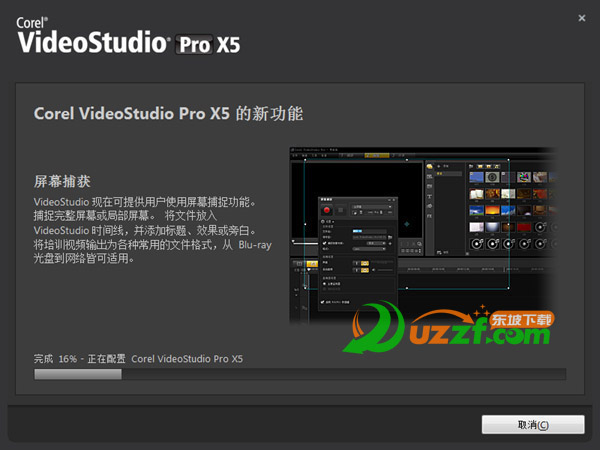Image resolution: width=600 pixels, height=450 pixels.
Task: Click the heading 'Corel VideoStudio Pro X5 的新功能'
Action: point(168,114)
